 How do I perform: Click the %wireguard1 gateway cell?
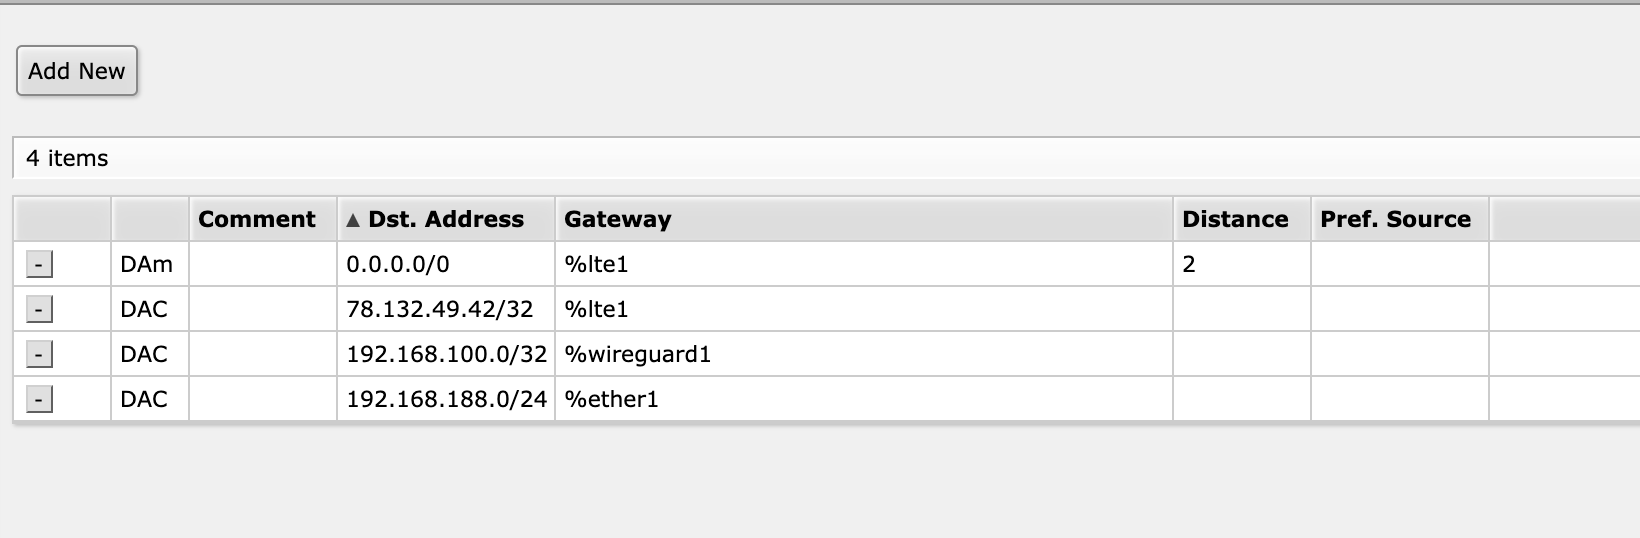click(638, 354)
